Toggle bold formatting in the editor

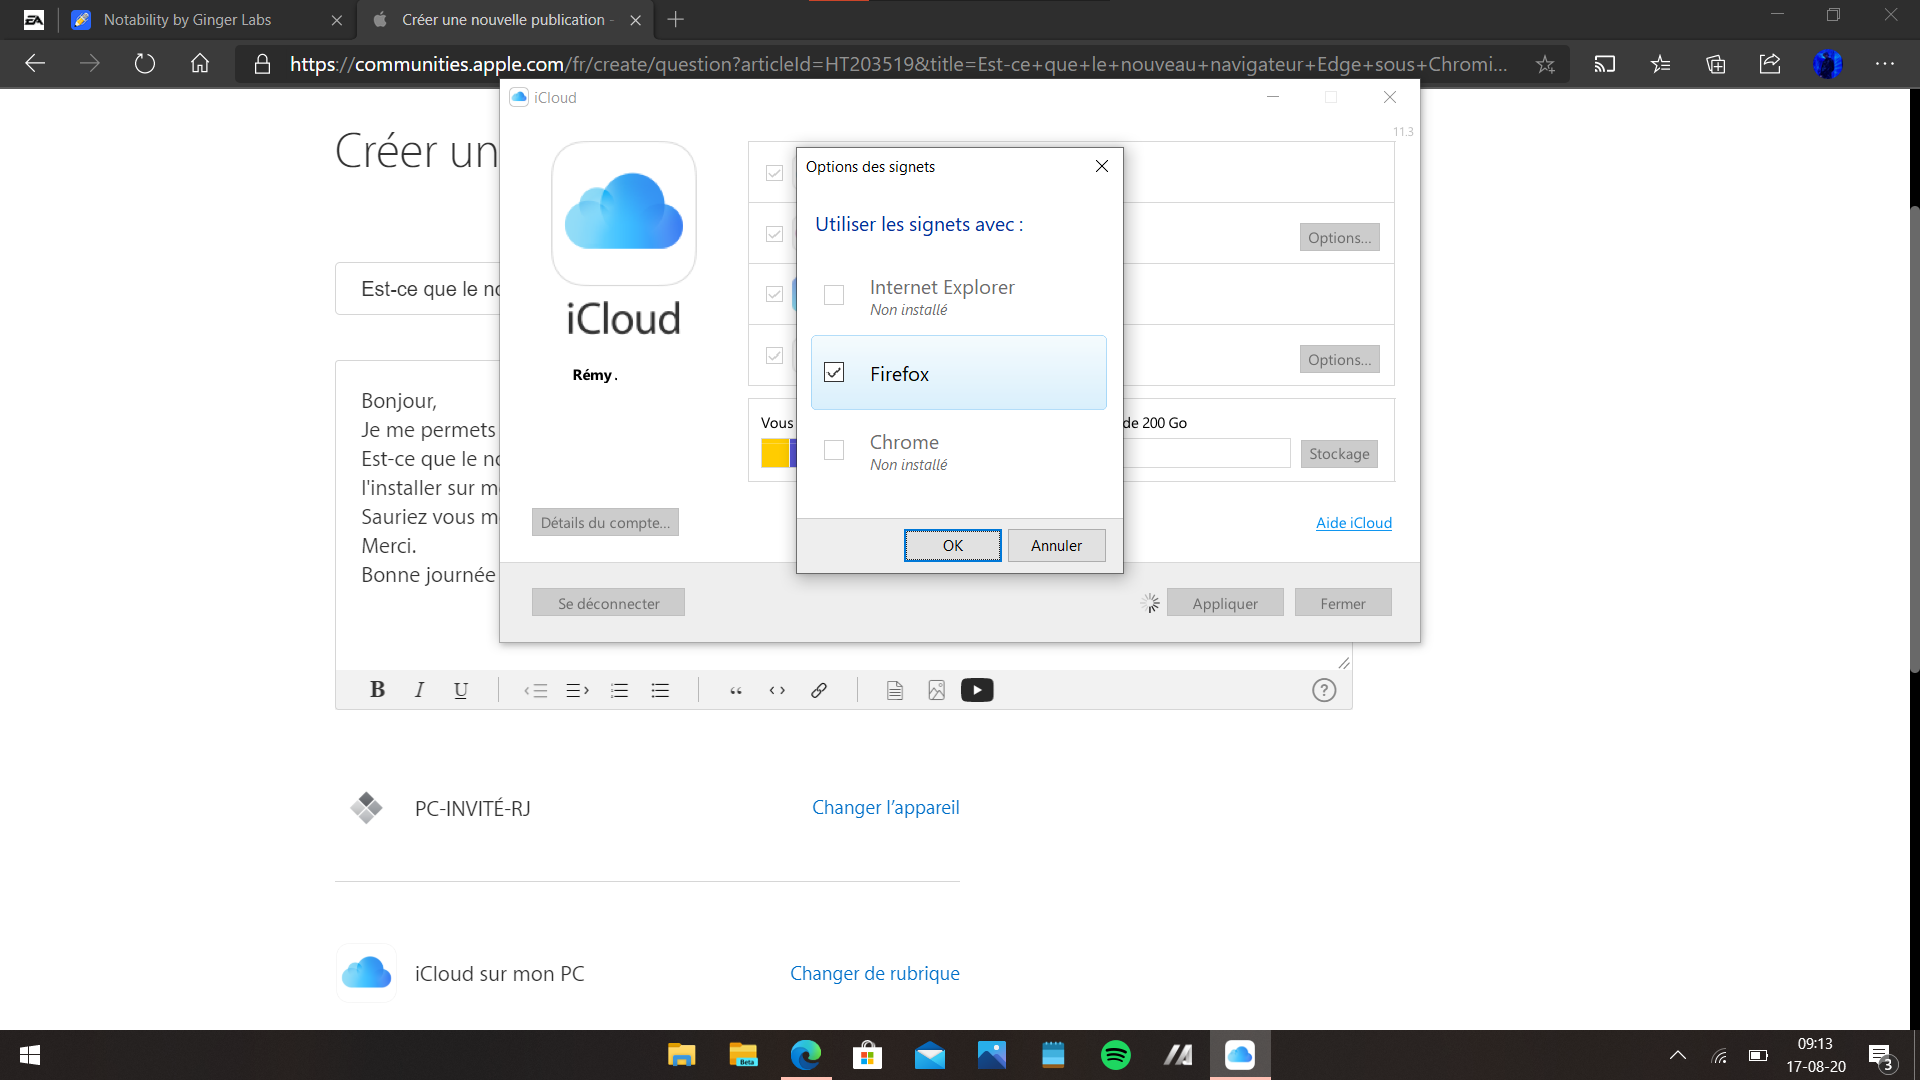pos(377,690)
